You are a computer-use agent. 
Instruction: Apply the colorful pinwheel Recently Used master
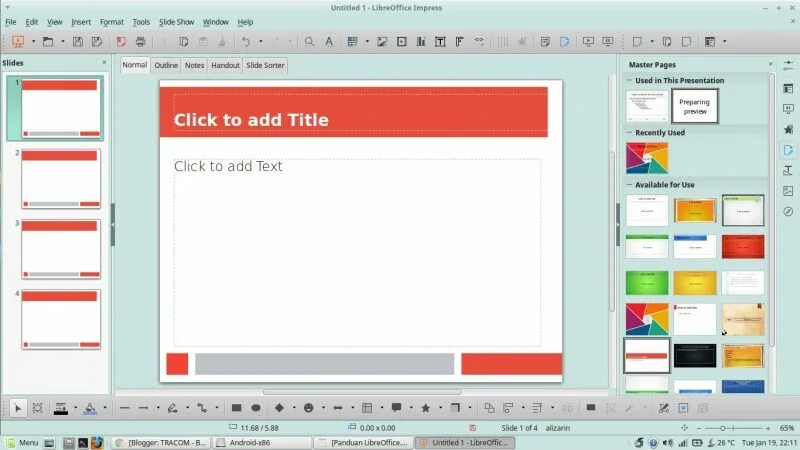[x=647, y=158]
